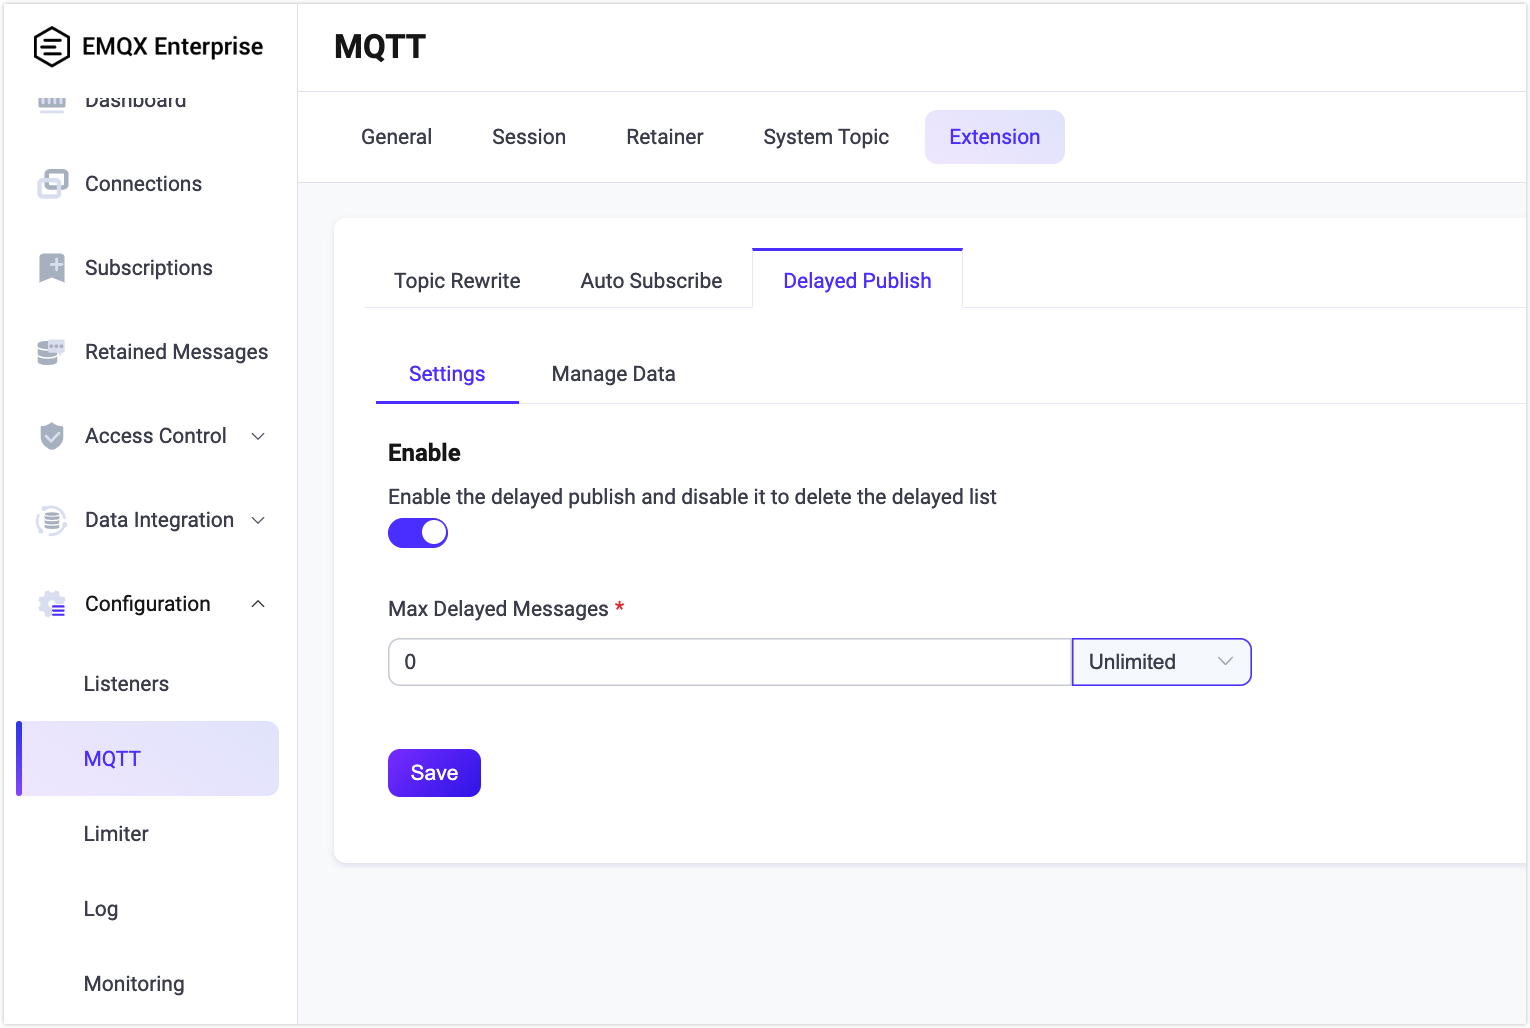The width and height of the screenshot is (1530, 1028).
Task: Click the partially hidden Dashboard icon
Action: [x=52, y=102]
